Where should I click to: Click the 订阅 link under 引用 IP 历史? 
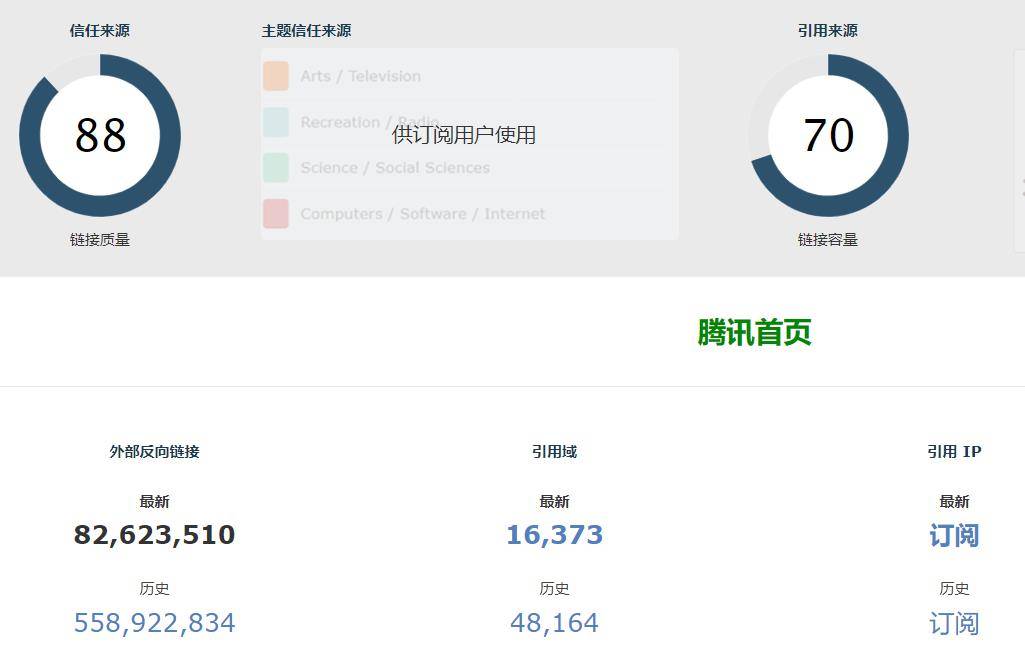pos(954,623)
